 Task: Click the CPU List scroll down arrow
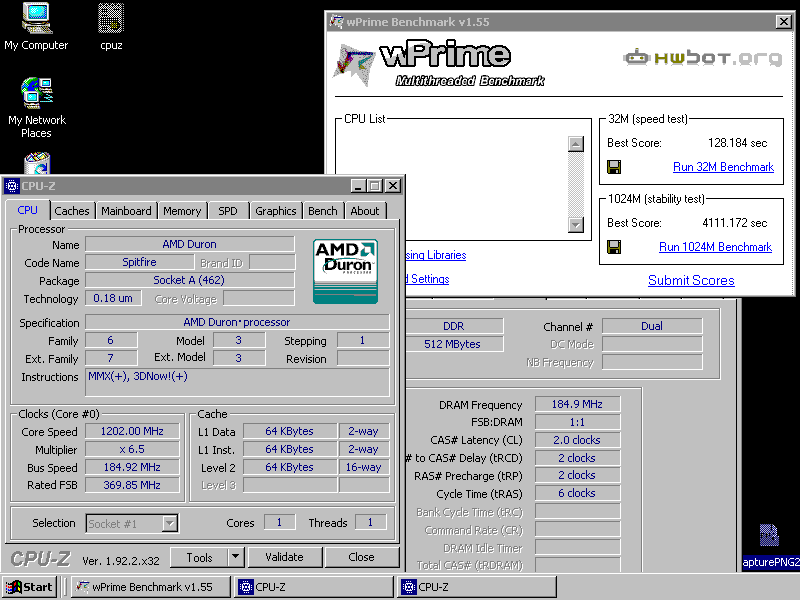point(576,224)
